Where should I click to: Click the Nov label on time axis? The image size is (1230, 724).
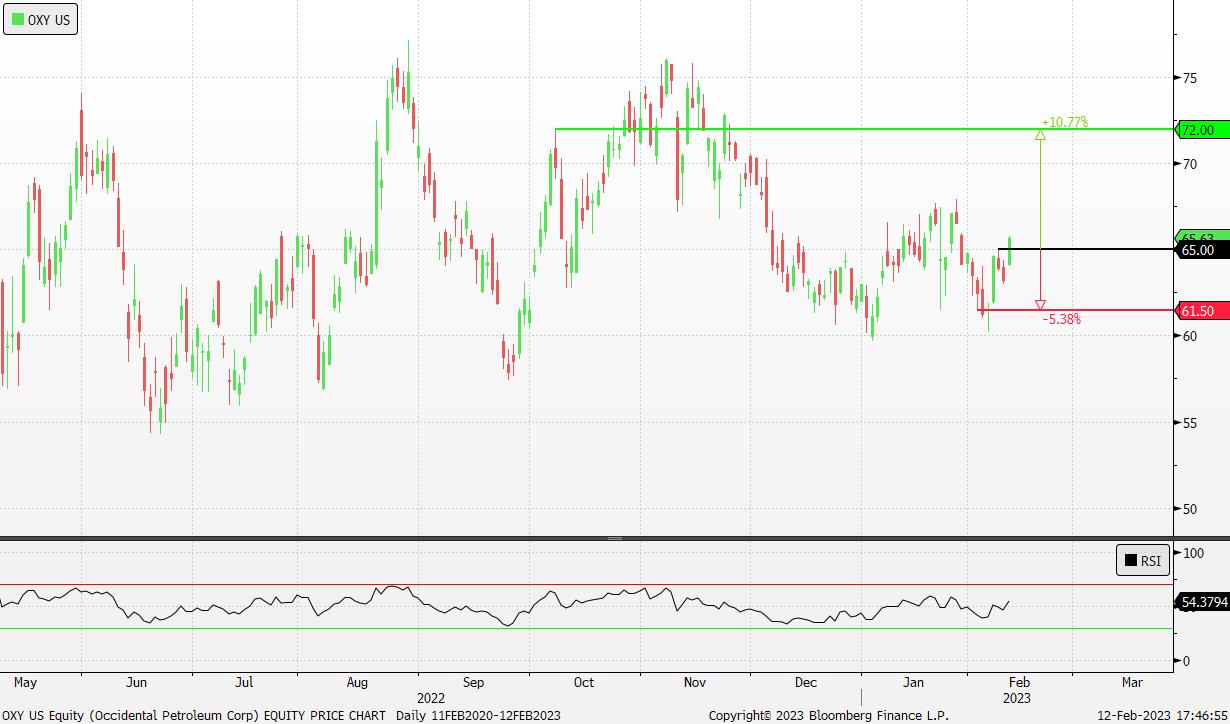(694, 683)
